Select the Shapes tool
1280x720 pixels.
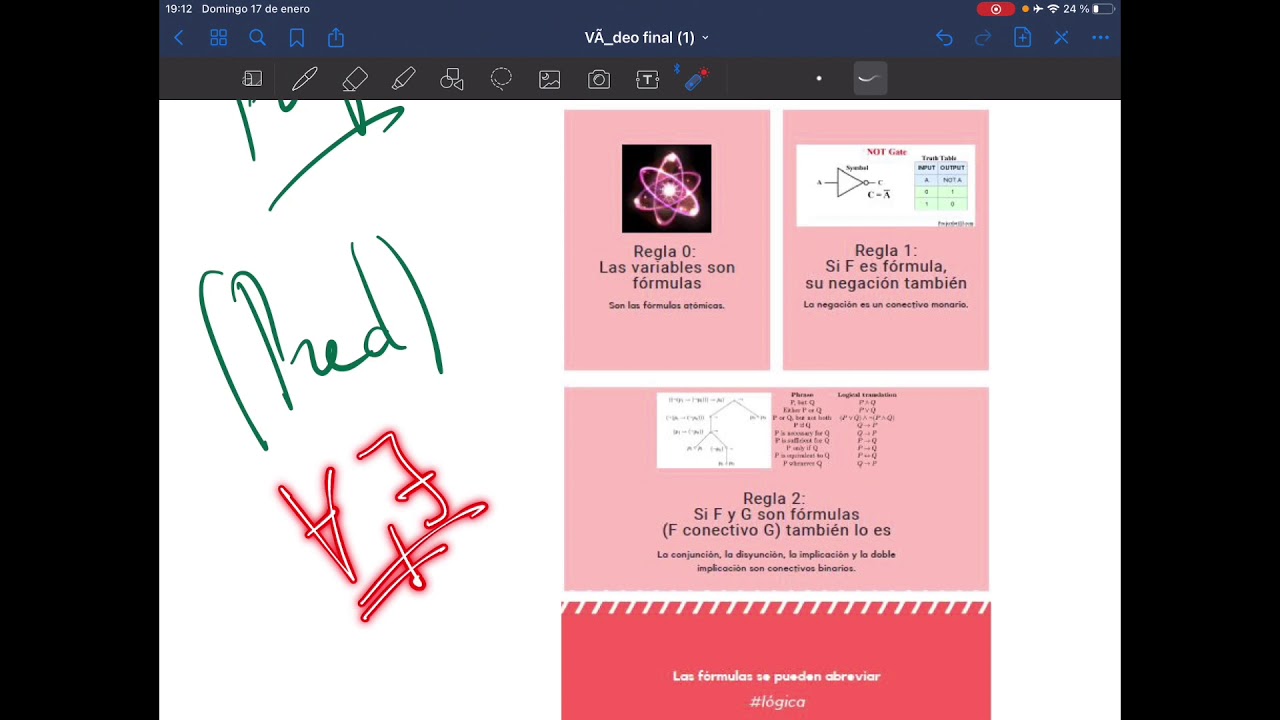pyautogui.click(x=452, y=79)
